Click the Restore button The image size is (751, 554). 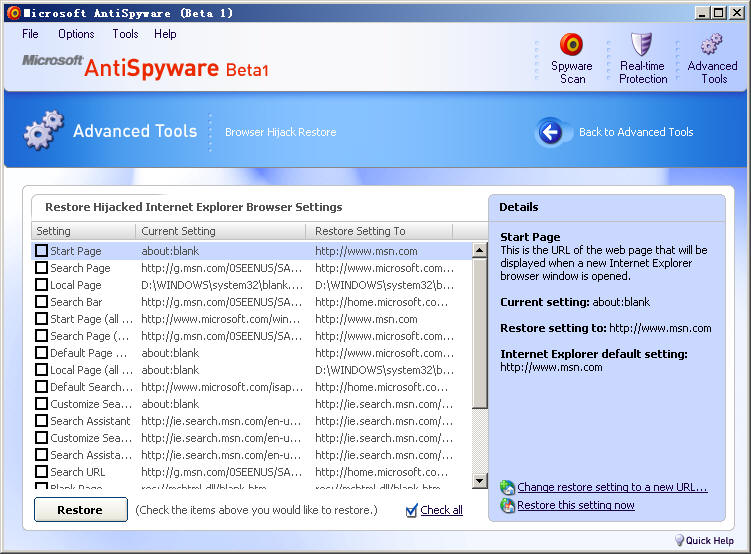click(80, 509)
